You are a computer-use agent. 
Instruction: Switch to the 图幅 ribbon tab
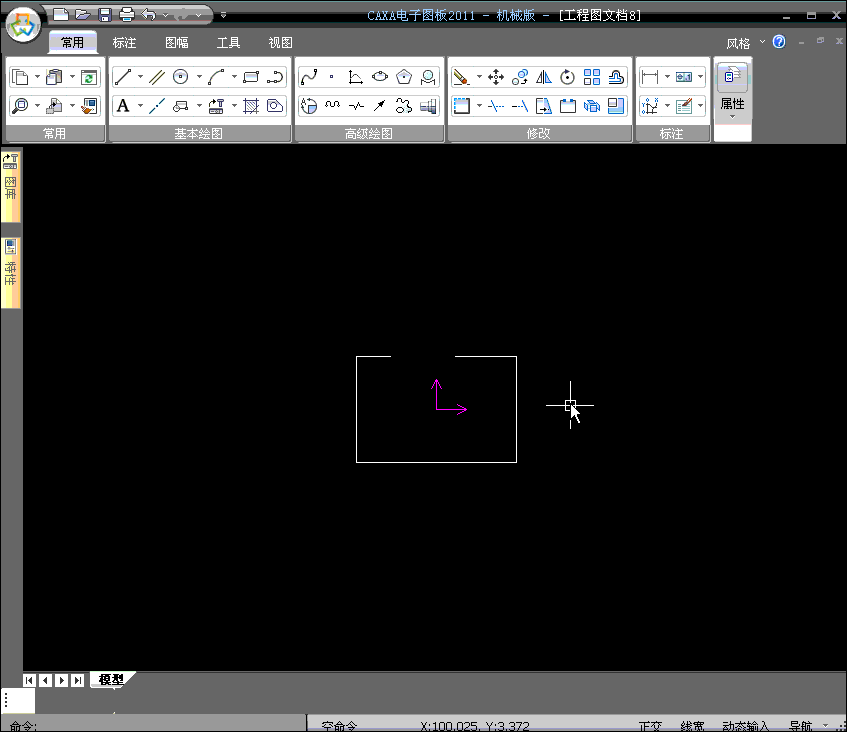click(x=177, y=43)
